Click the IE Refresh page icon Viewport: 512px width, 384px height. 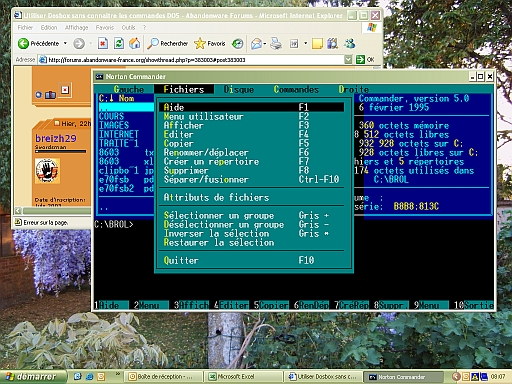[x=119, y=43]
